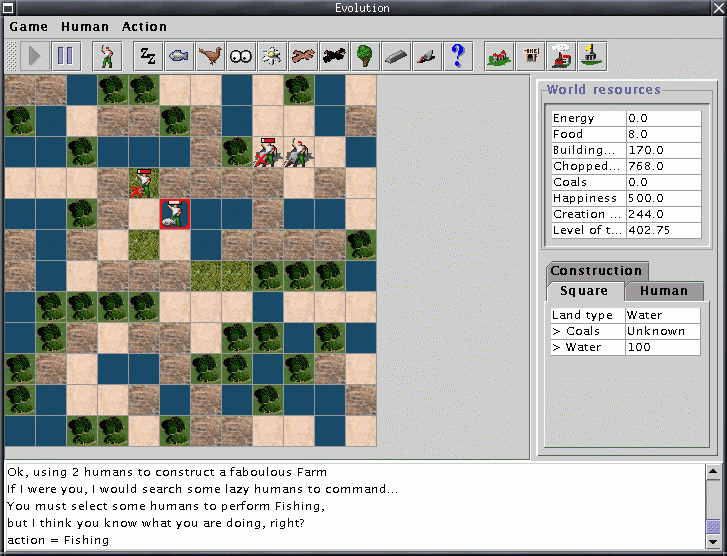Screen dimensions: 727x556
Task: Open the Action menu
Action: (144, 27)
